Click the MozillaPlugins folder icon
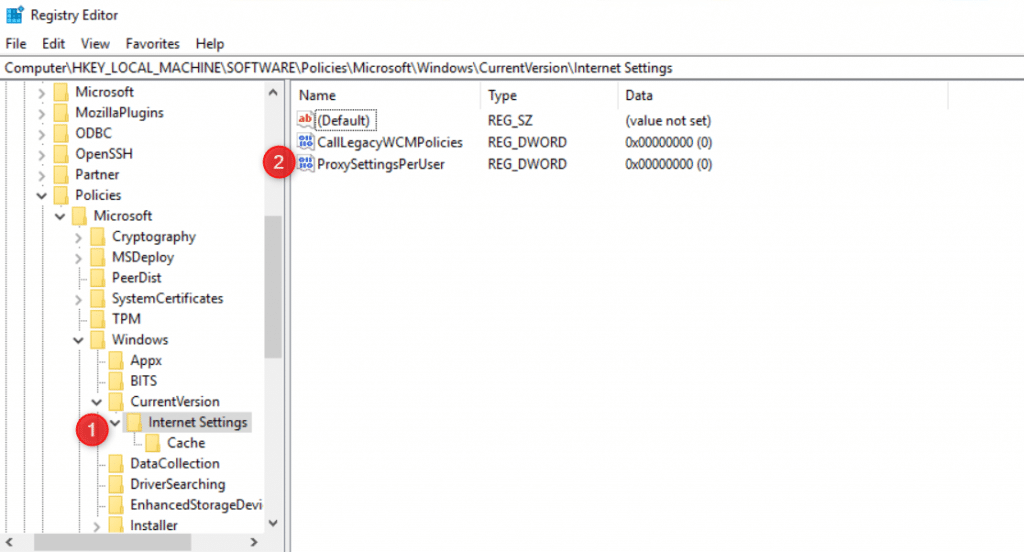The image size is (1024, 552). (x=61, y=112)
